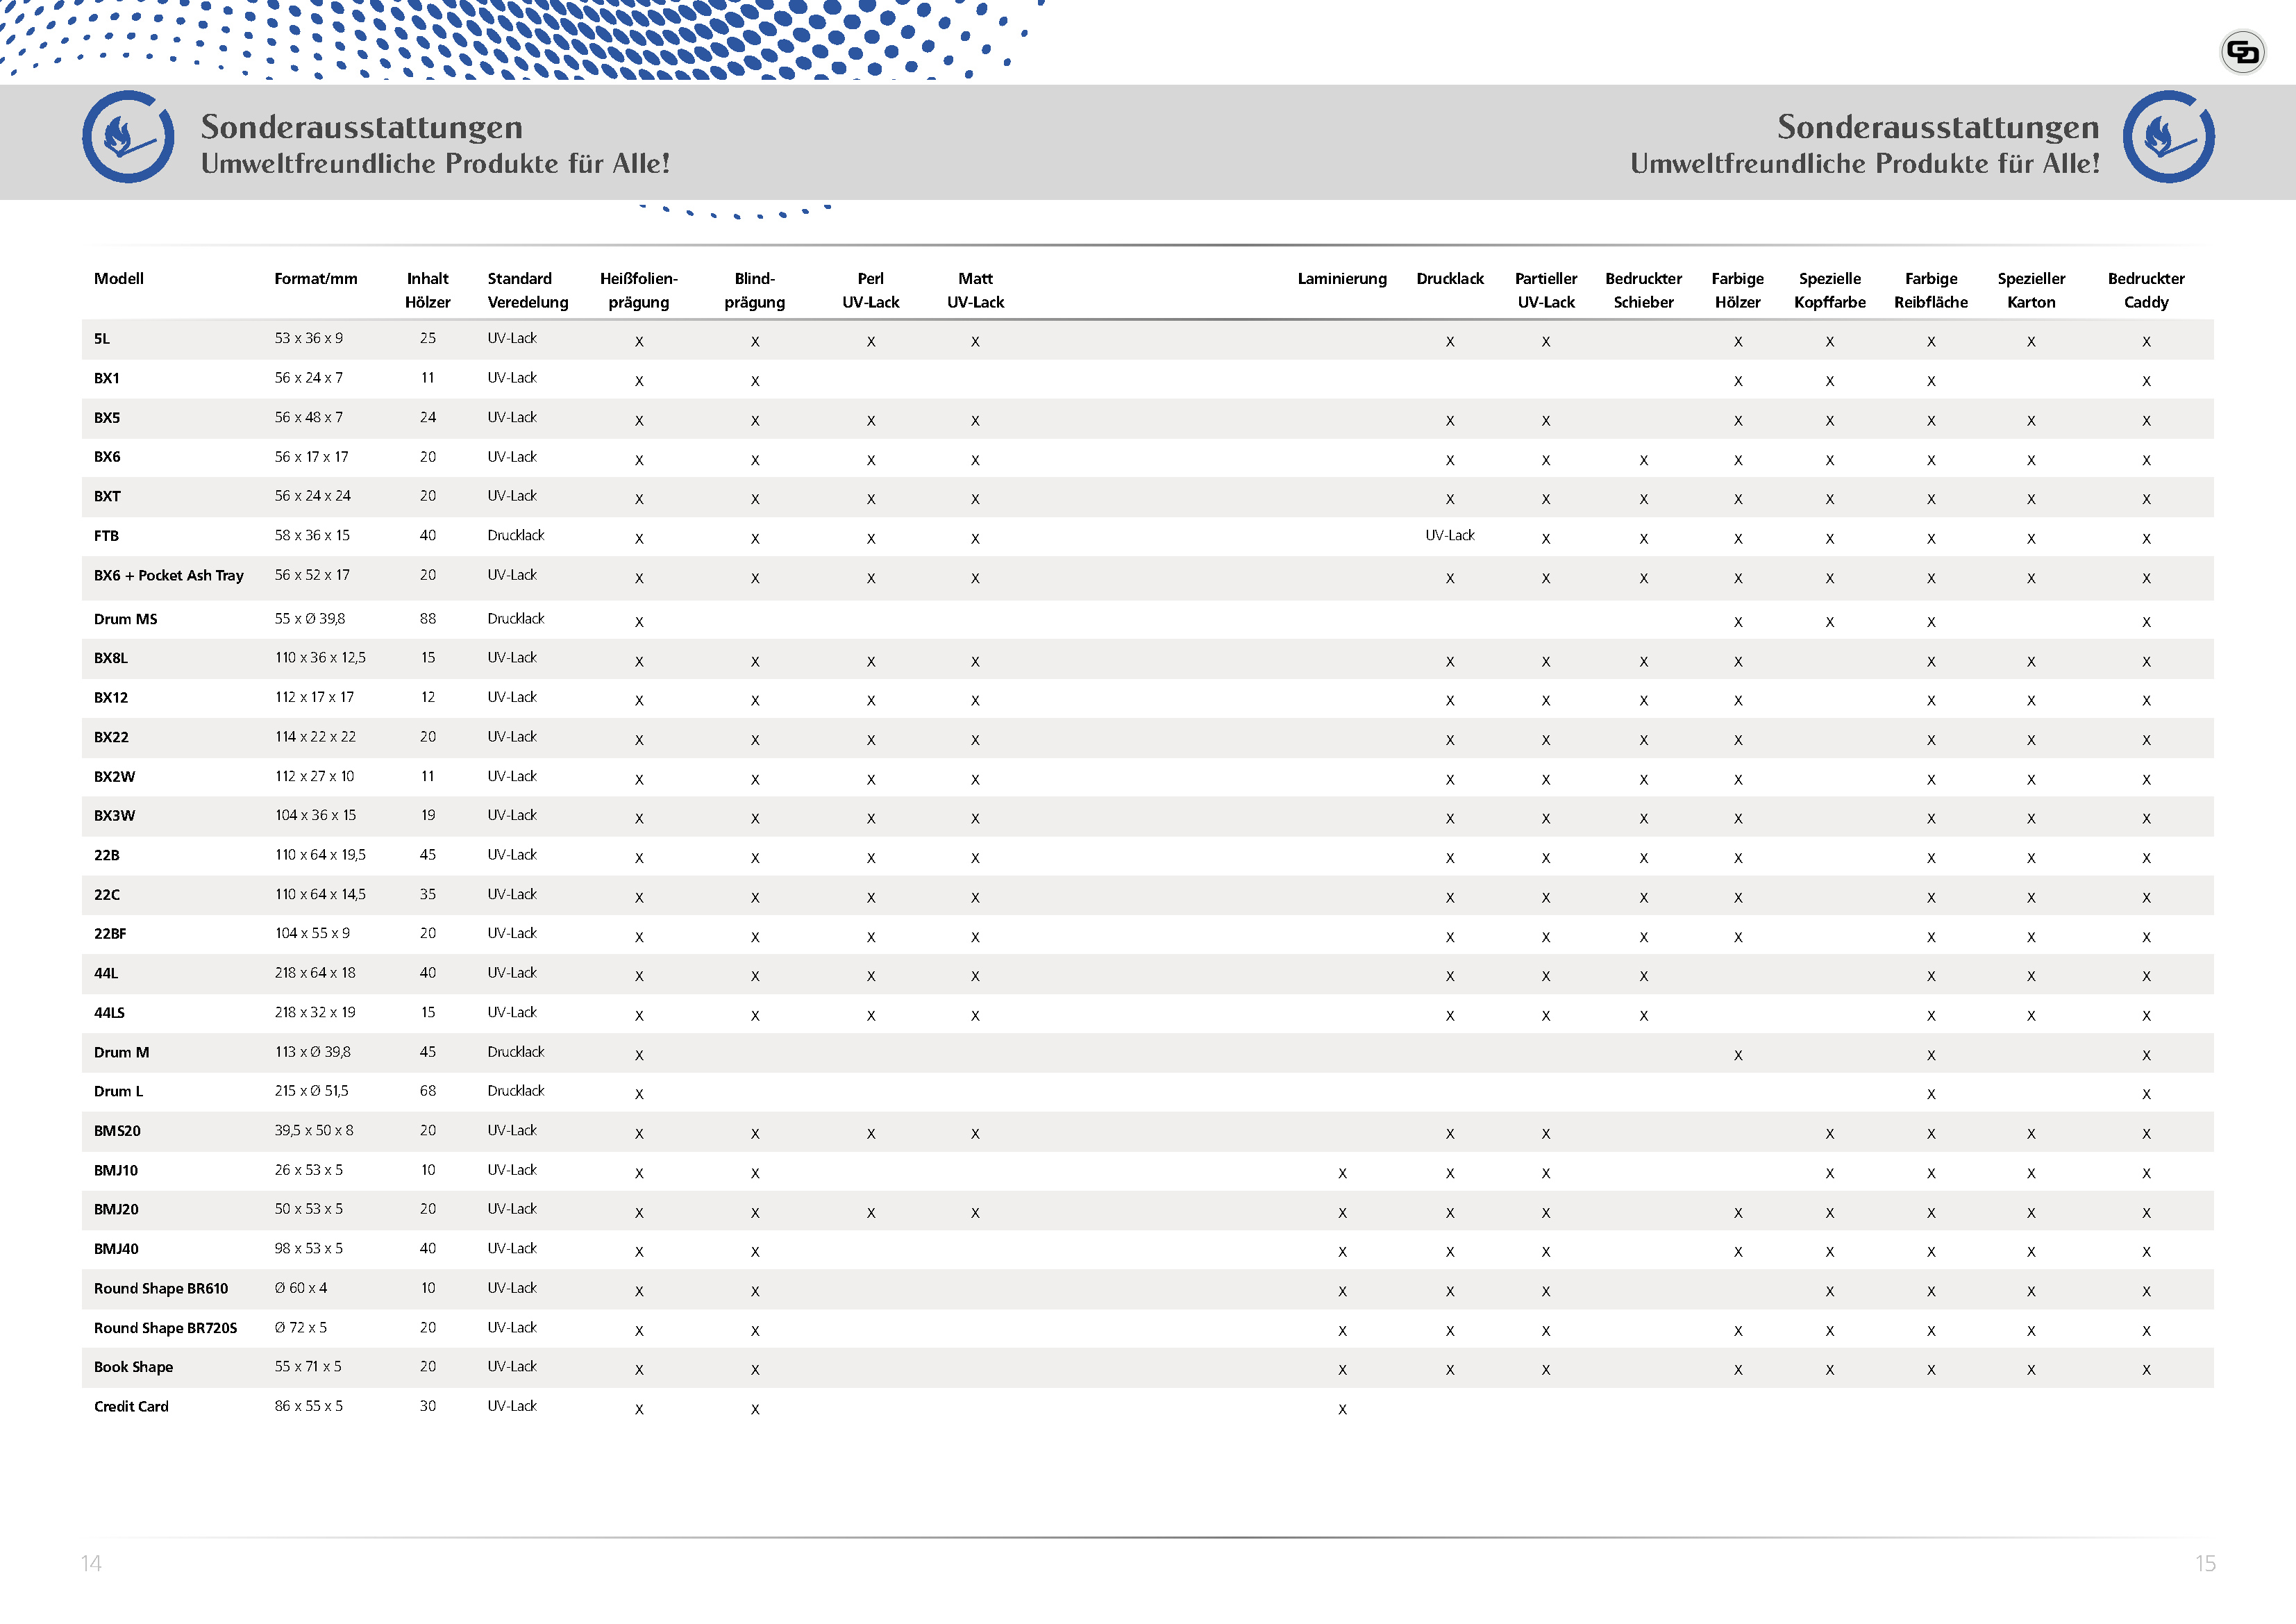2296x1624 pixels.
Task: Click the Drucklack column header
Action: click(1450, 279)
